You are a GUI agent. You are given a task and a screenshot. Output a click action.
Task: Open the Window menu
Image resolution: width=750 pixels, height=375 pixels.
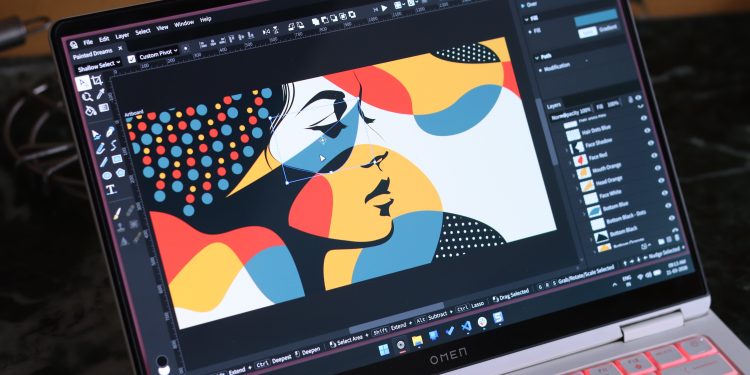(184, 23)
